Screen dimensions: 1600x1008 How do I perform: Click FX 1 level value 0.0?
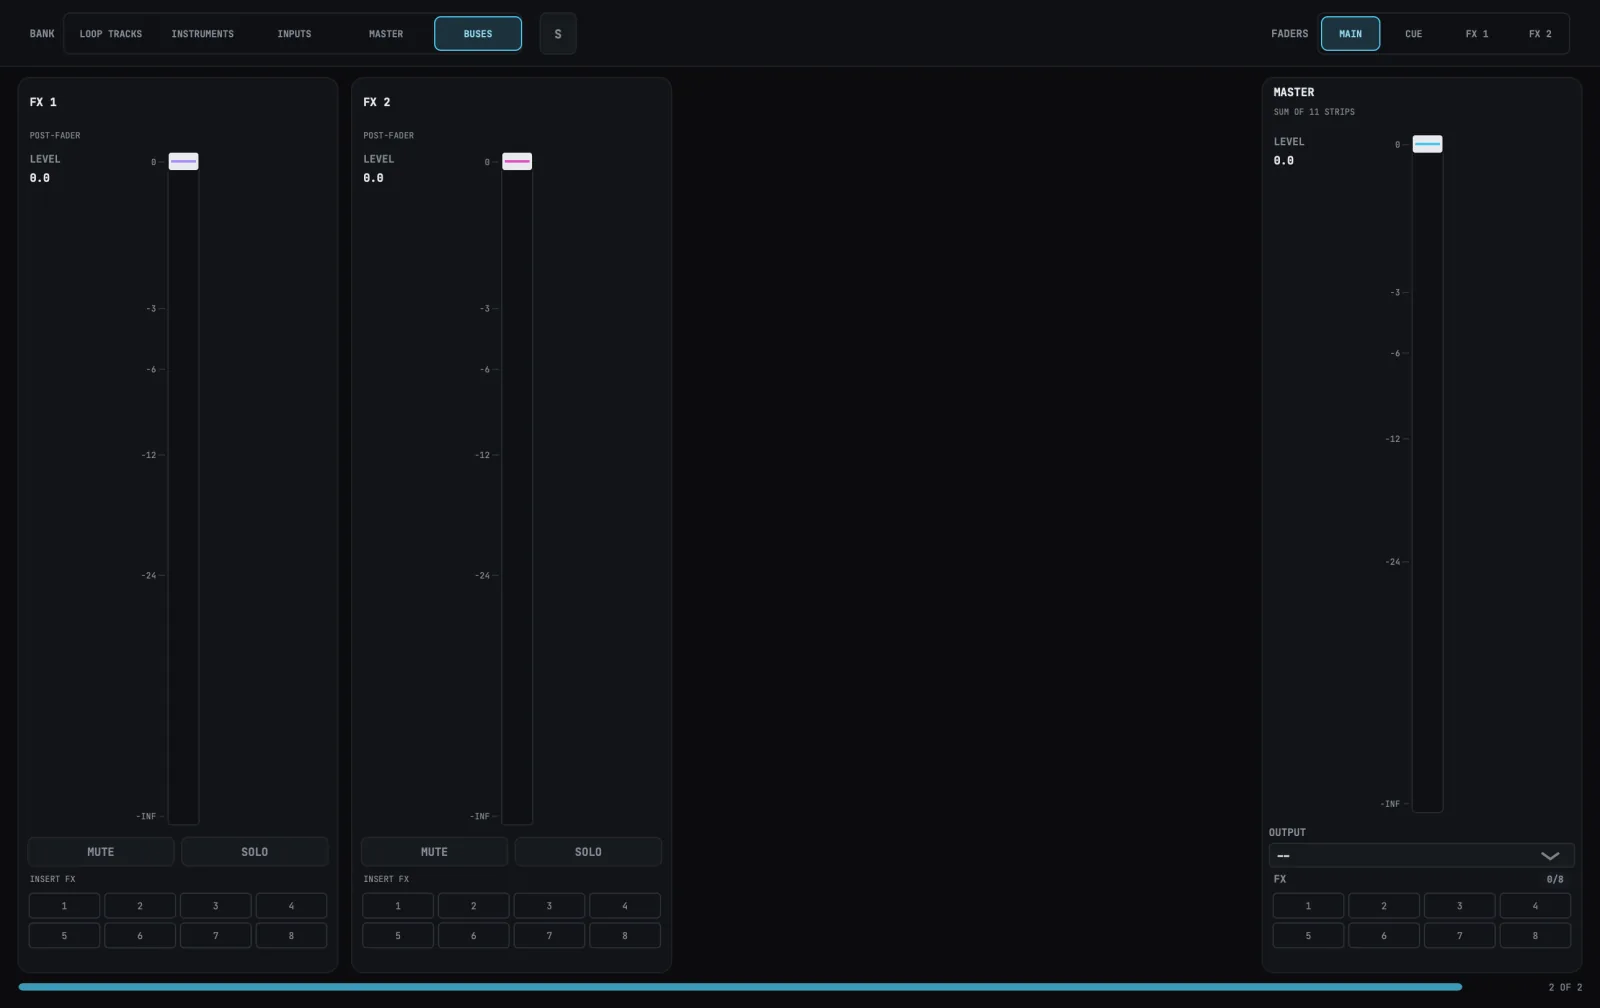40,178
